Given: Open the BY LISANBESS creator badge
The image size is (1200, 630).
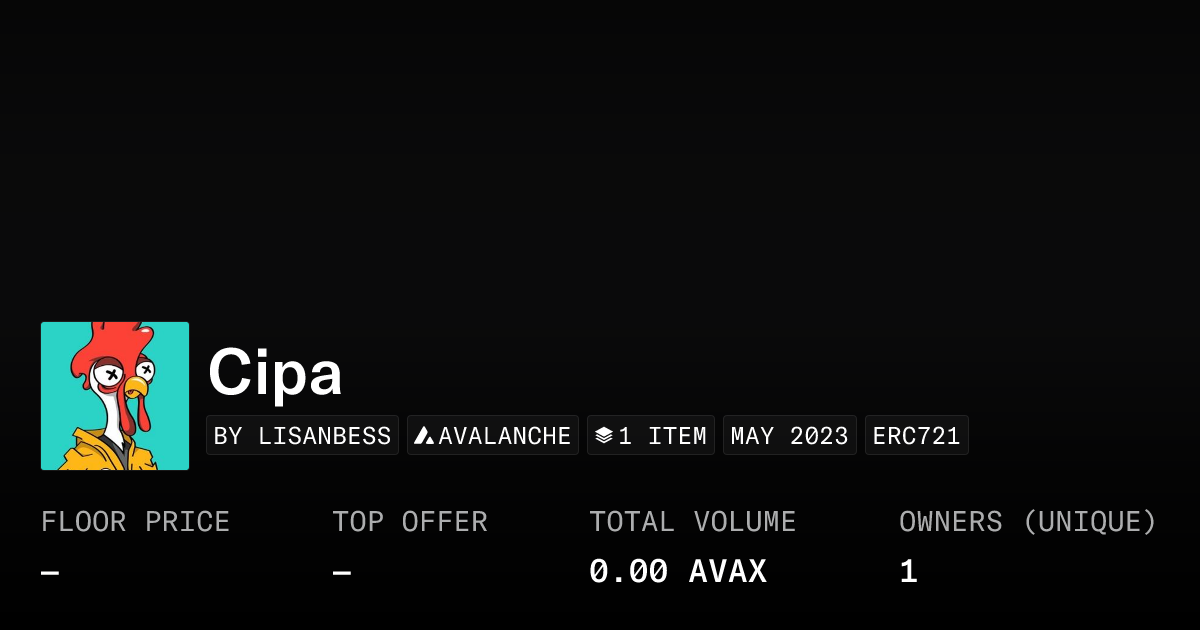Looking at the screenshot, I should click(302, 436).
